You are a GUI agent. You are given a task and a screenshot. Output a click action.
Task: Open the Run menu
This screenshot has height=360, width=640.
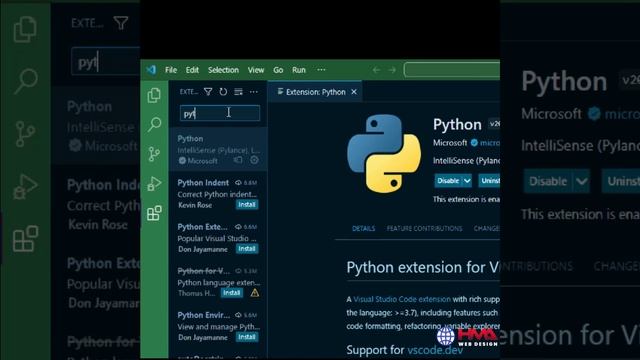pos(299,70)
